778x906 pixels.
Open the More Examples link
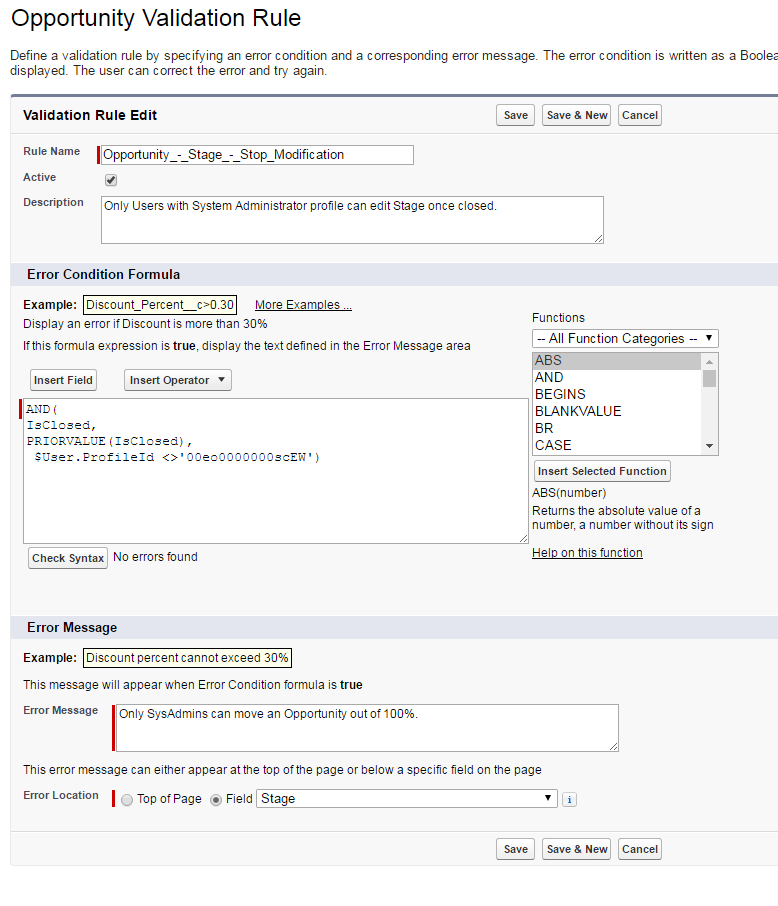click(x=303, y=305)
